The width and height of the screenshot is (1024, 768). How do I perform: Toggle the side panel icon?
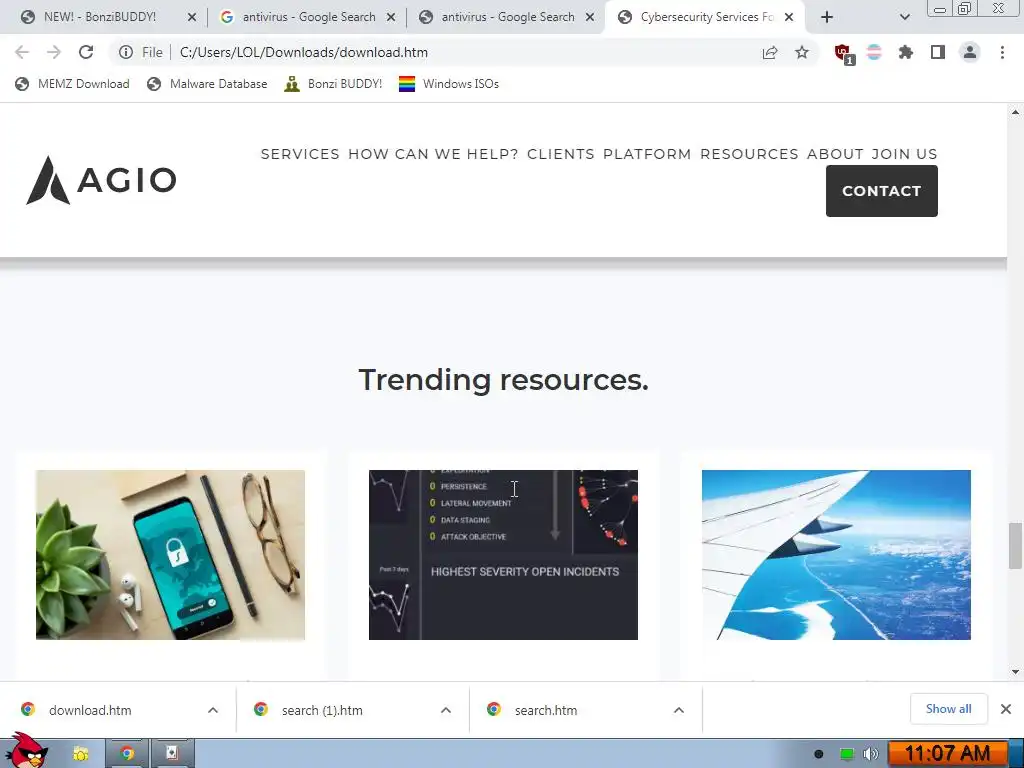(938, 52)
